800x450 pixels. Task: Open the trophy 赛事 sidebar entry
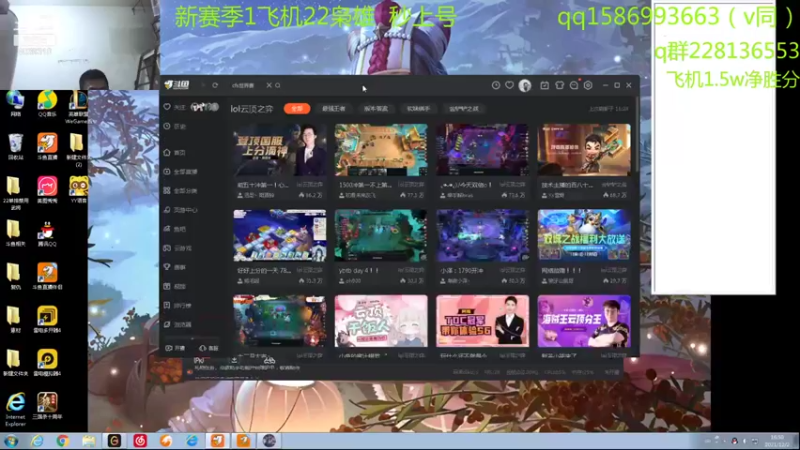click(x=175, y=267)
